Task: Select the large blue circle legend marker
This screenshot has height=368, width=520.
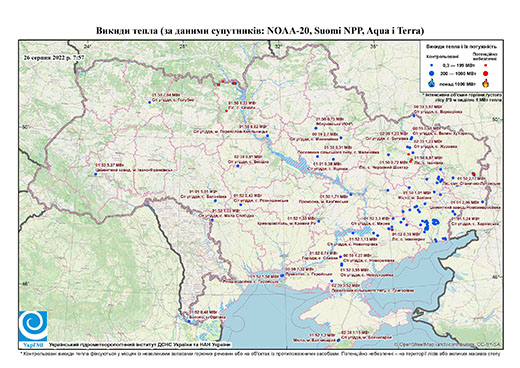Action: click(432, 73)
